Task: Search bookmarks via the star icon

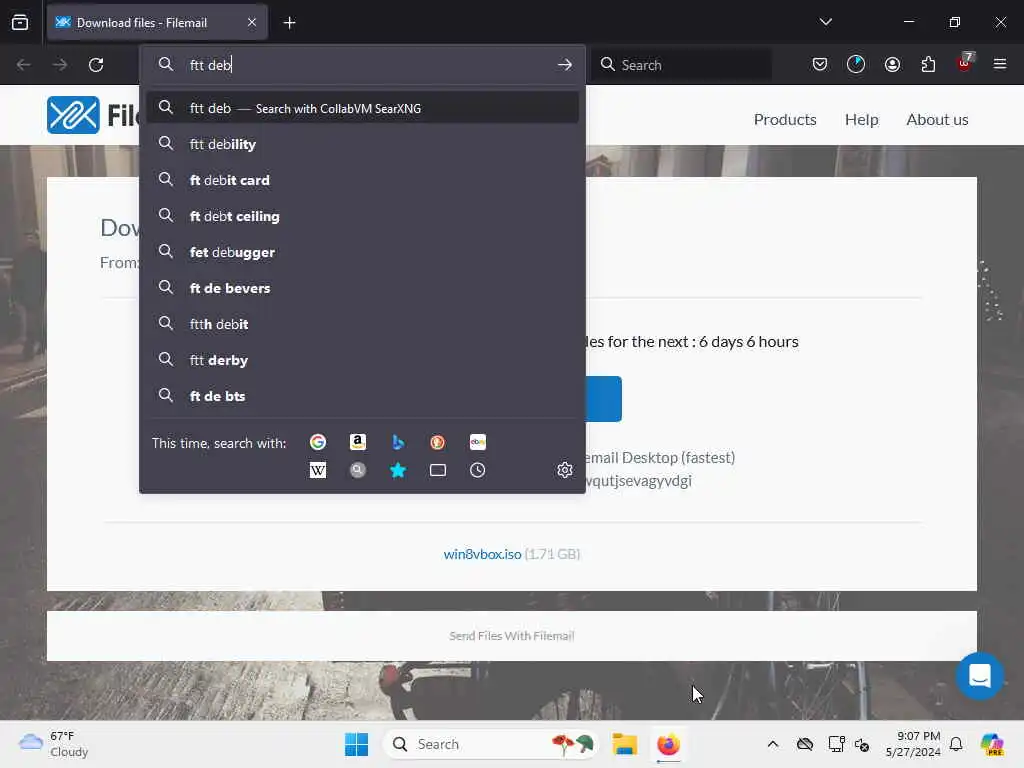Action: click(398, 470)
